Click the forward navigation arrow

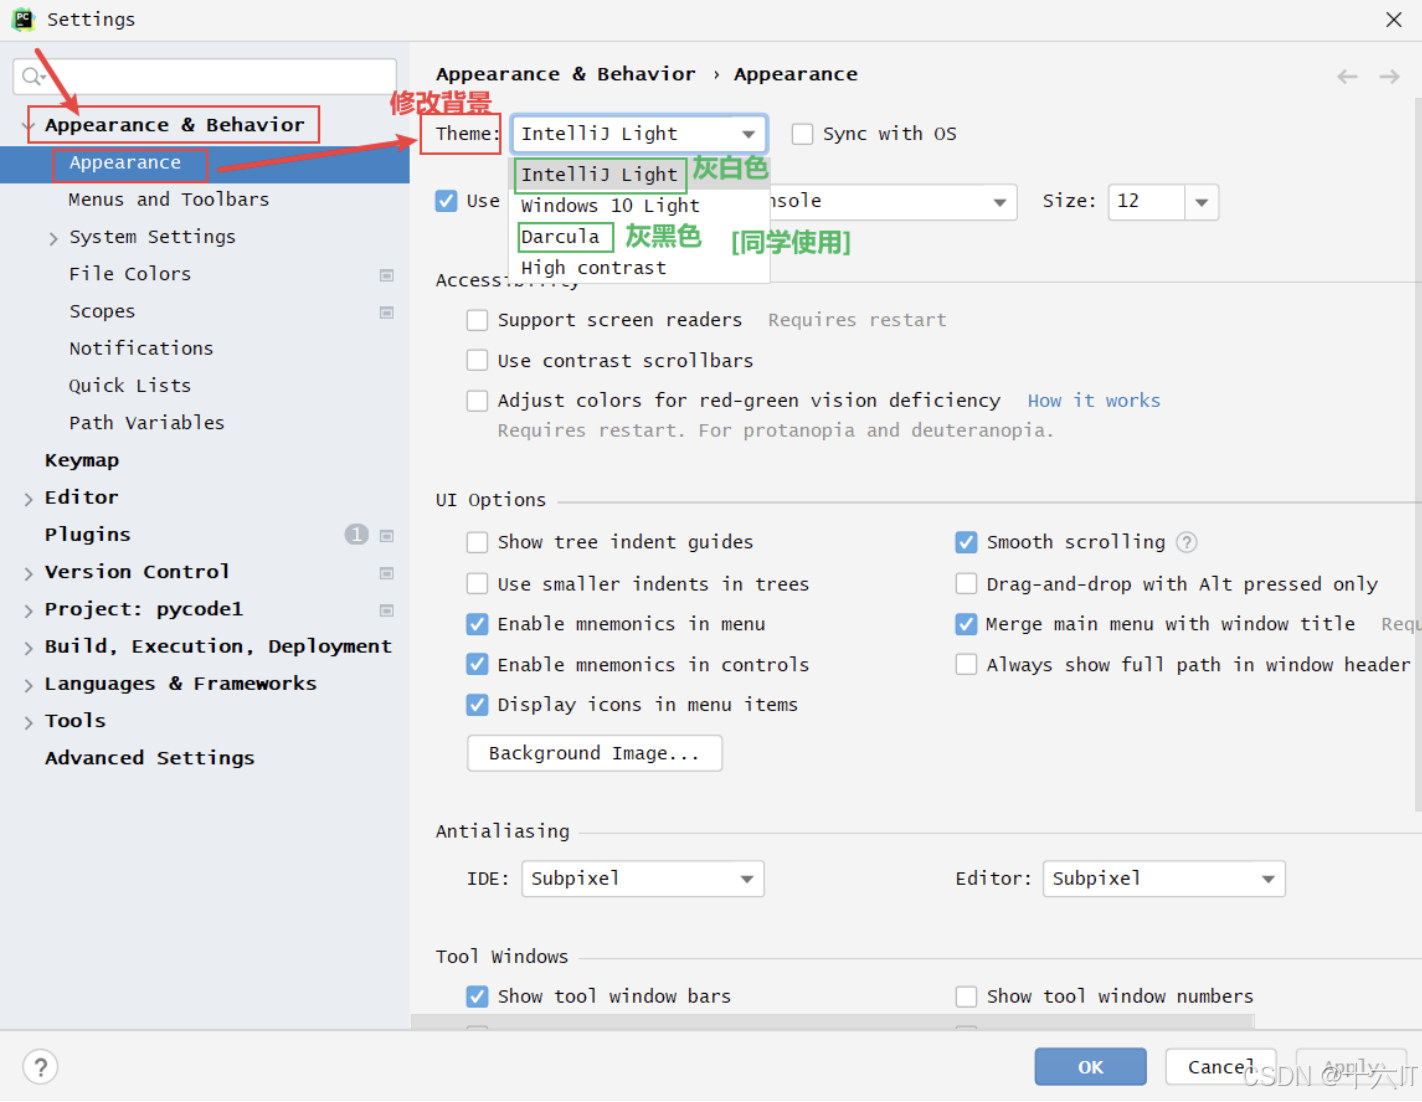click(1389, 76)
